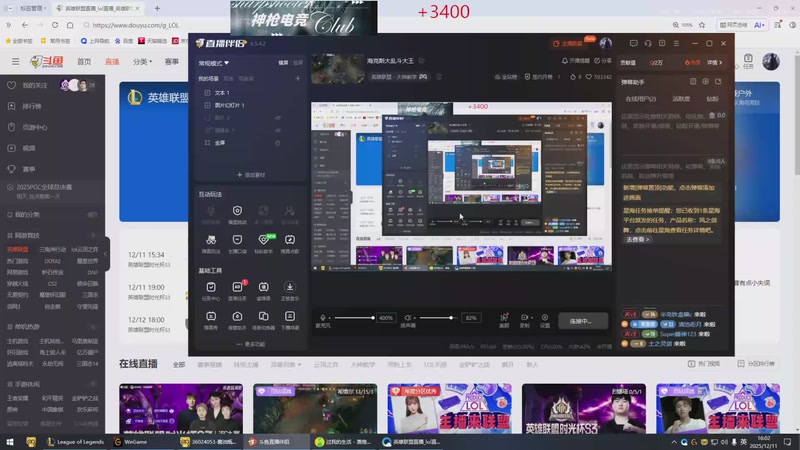Viewport: 800px width, 450px height.
Task: Open 分类 dropdown in Douyu navigation
Action: [x=142, y=61]
